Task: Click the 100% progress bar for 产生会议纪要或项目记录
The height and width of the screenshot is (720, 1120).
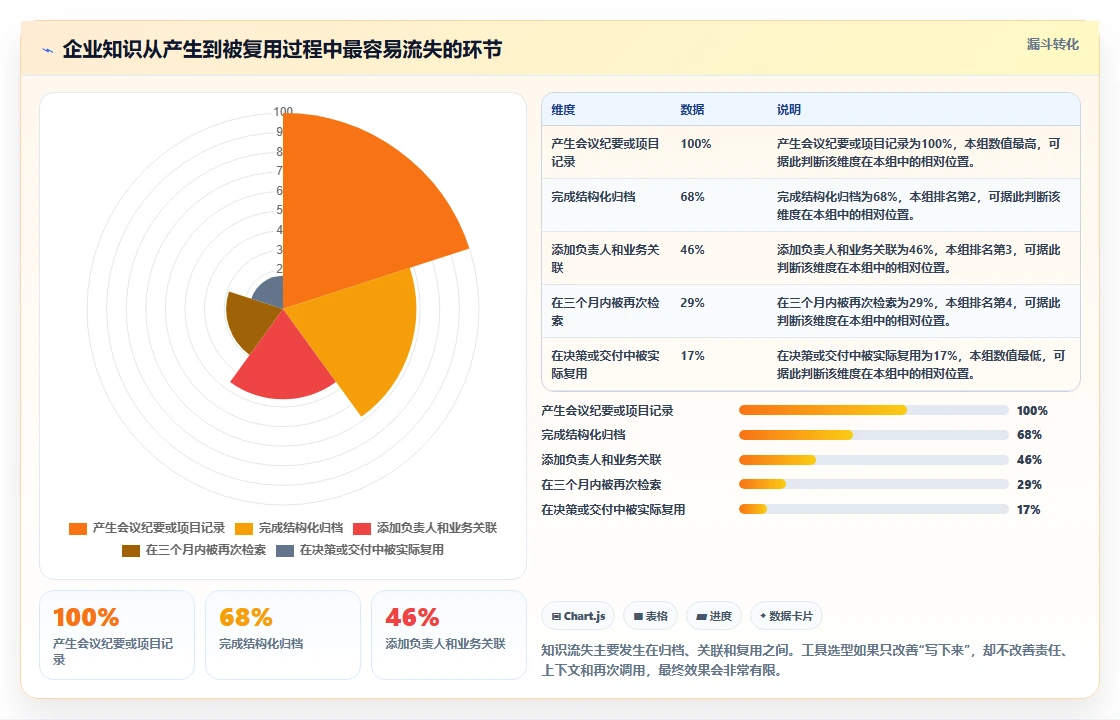Action: (x=873, y=410)
